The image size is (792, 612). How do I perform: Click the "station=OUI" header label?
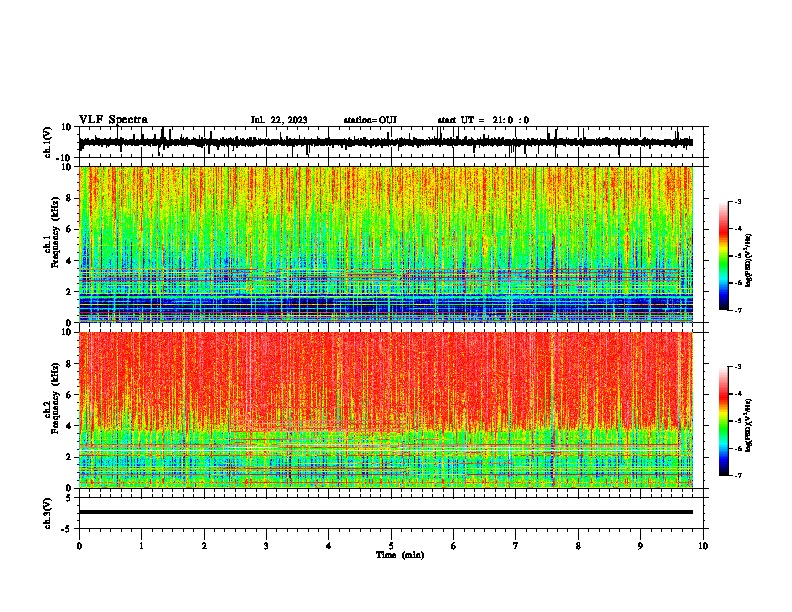(370, 120)
